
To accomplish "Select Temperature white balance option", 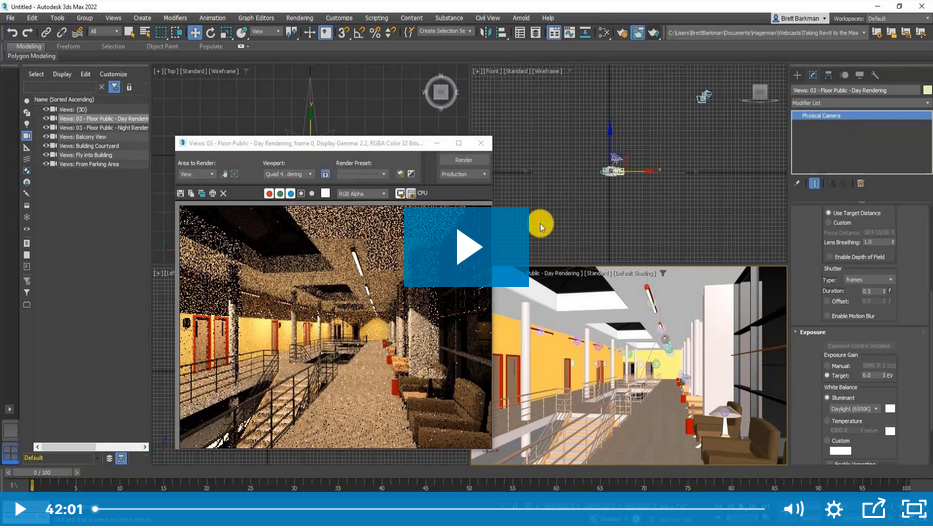I will point(827,421).
